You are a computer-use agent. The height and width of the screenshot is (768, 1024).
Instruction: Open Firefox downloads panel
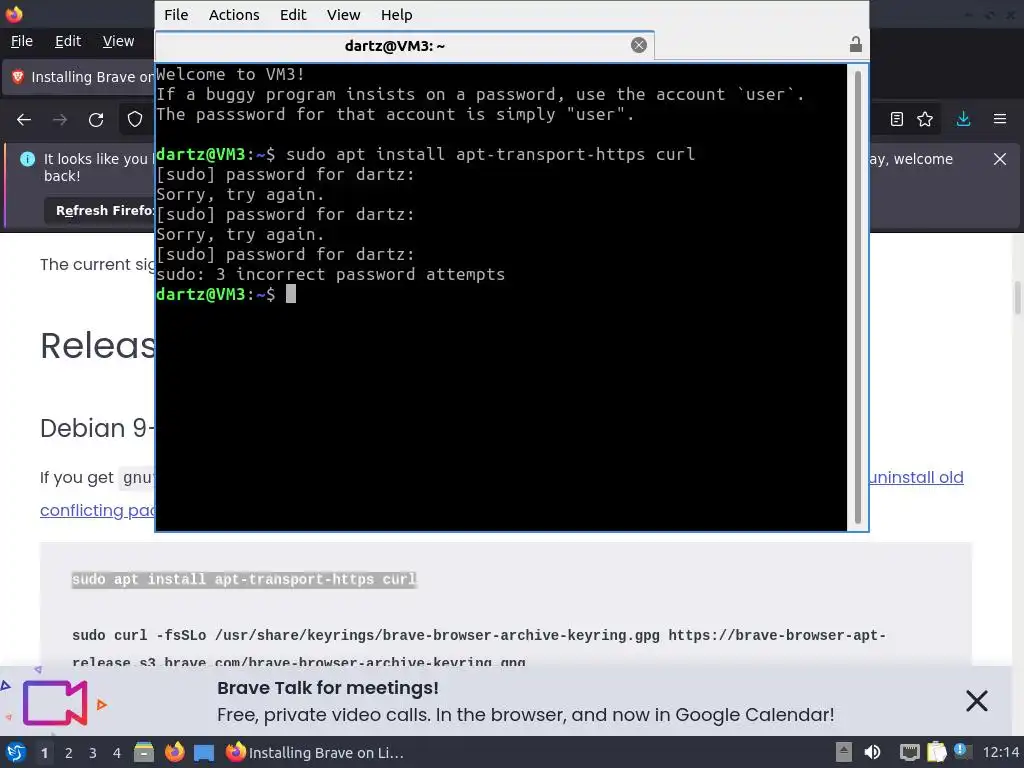pyautogui.click(x=963, y=119)
